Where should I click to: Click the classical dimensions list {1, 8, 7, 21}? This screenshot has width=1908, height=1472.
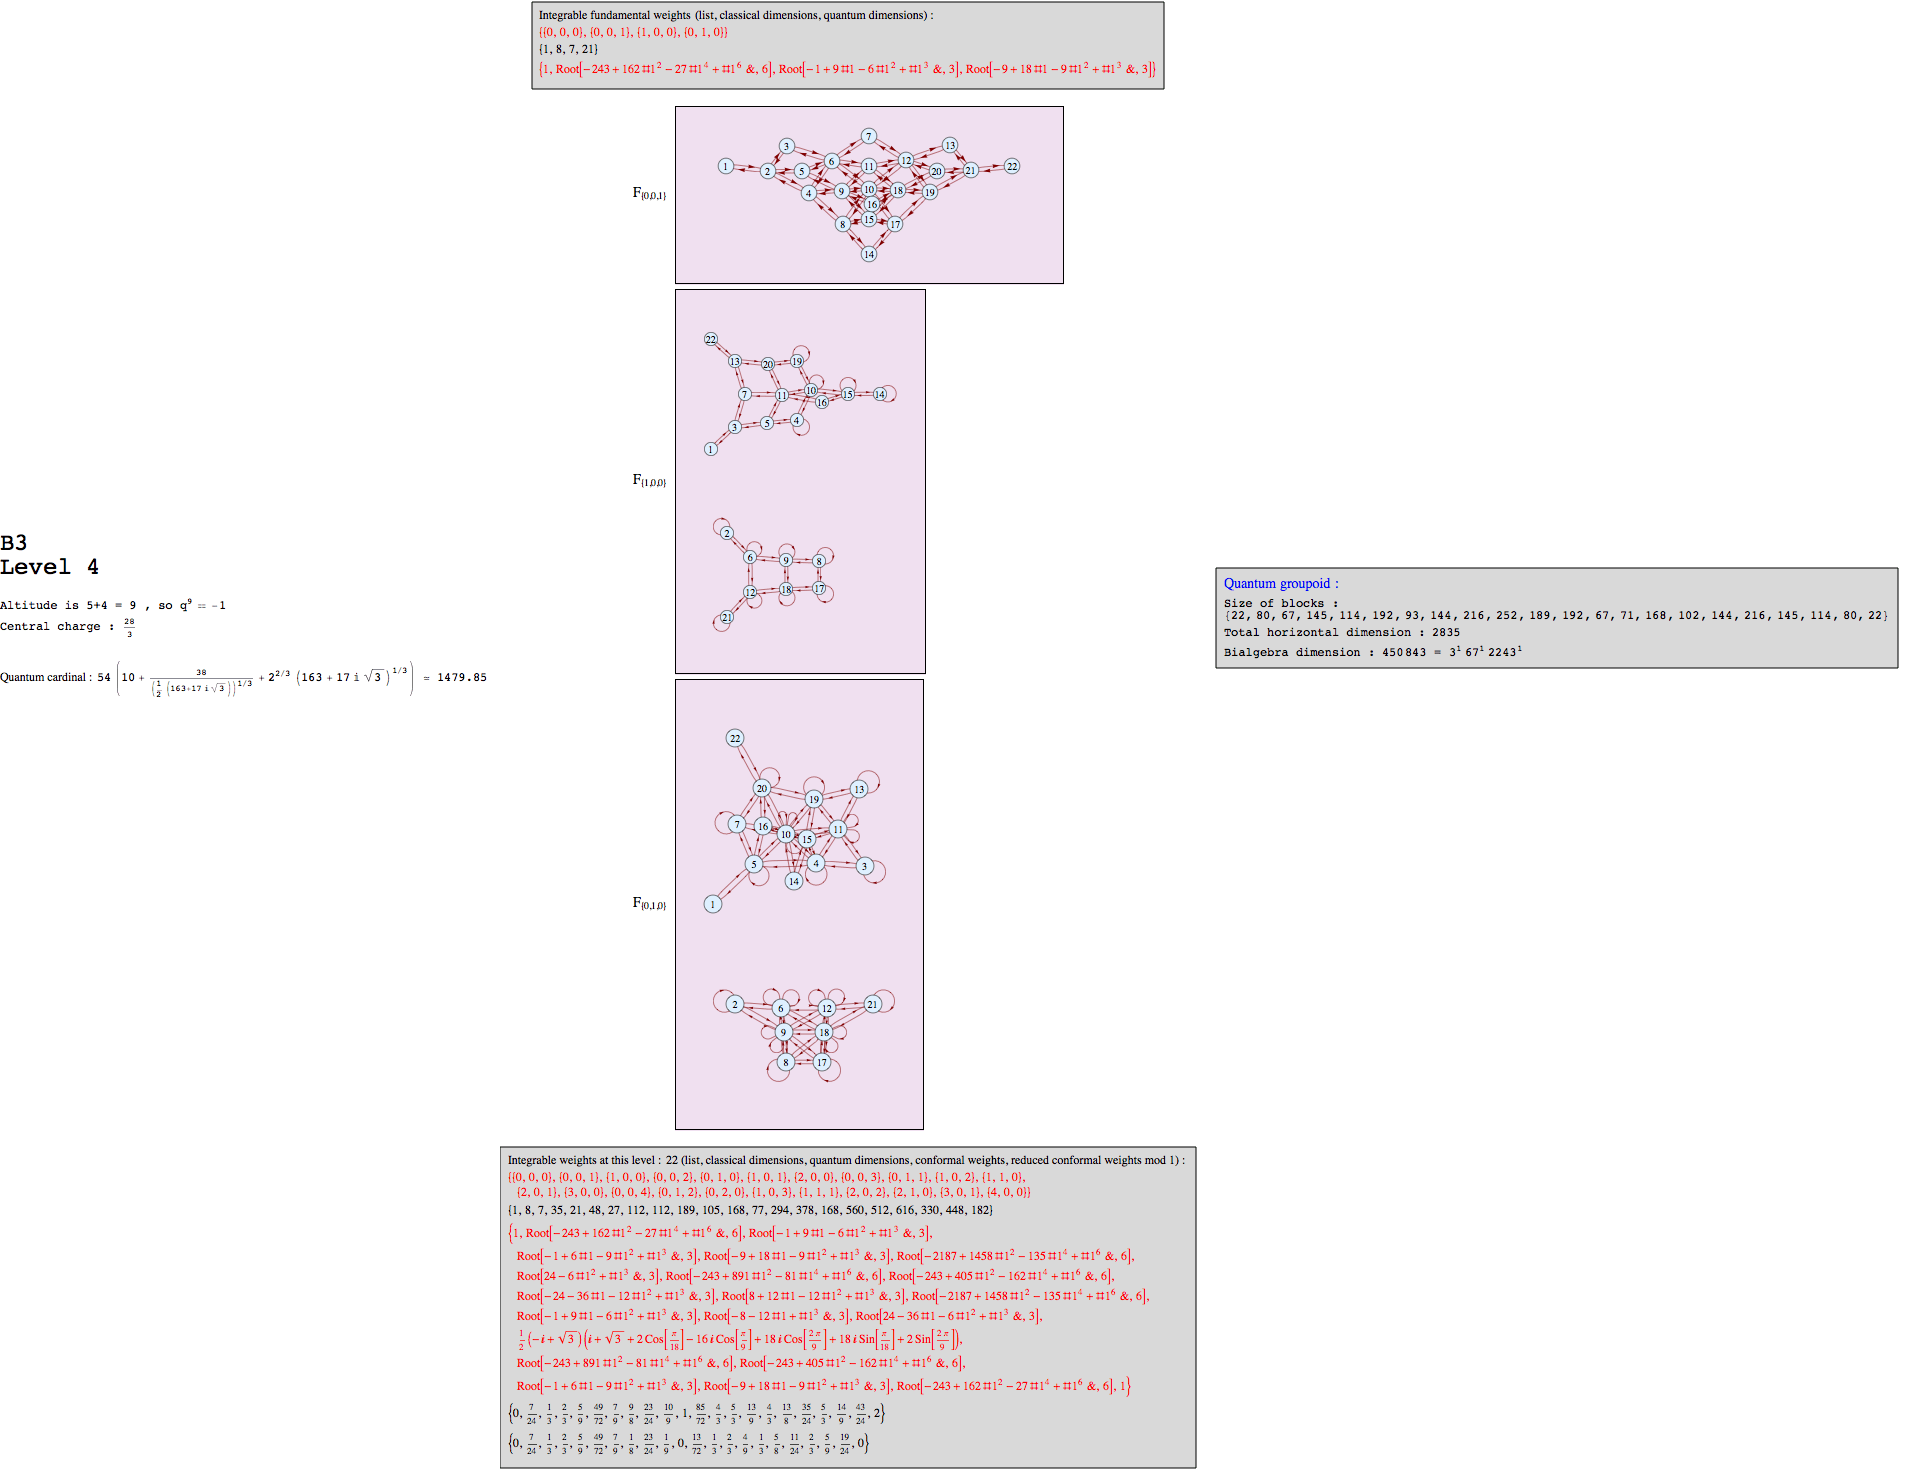pos(568,49)
